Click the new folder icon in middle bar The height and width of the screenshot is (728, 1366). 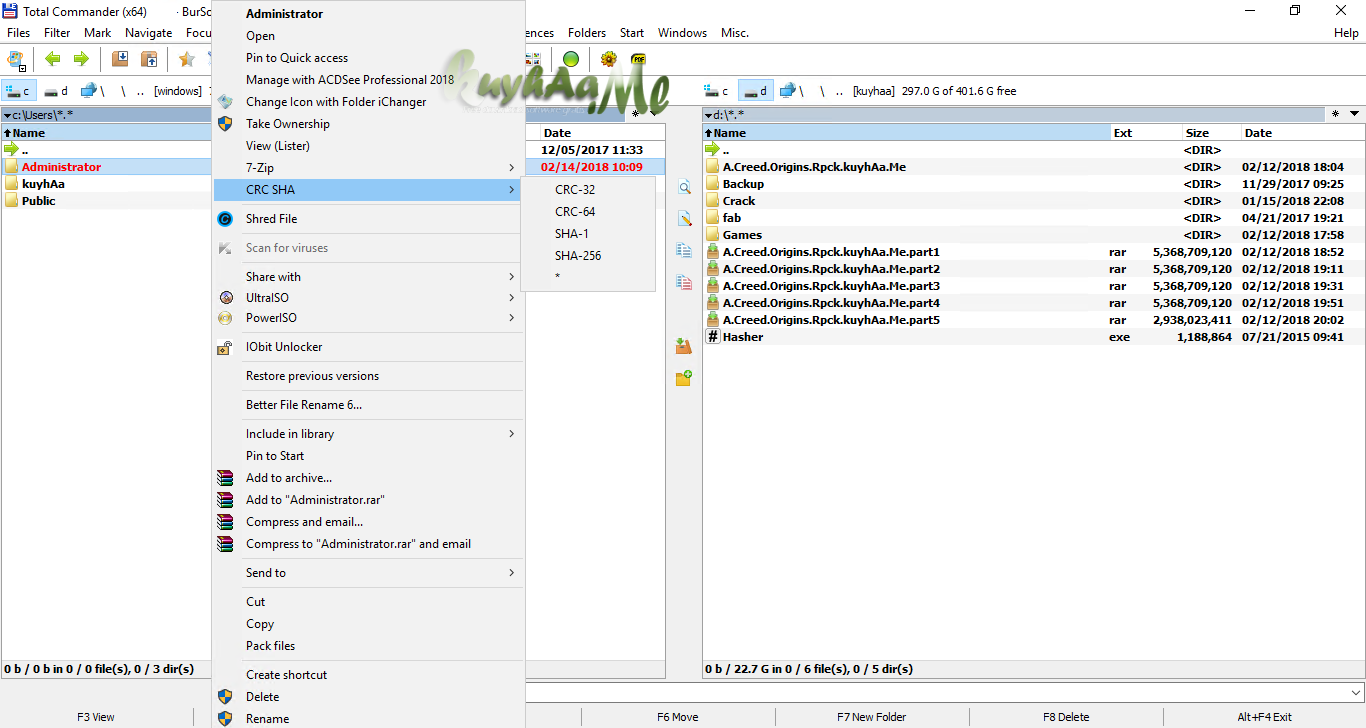tap(684, 378)
